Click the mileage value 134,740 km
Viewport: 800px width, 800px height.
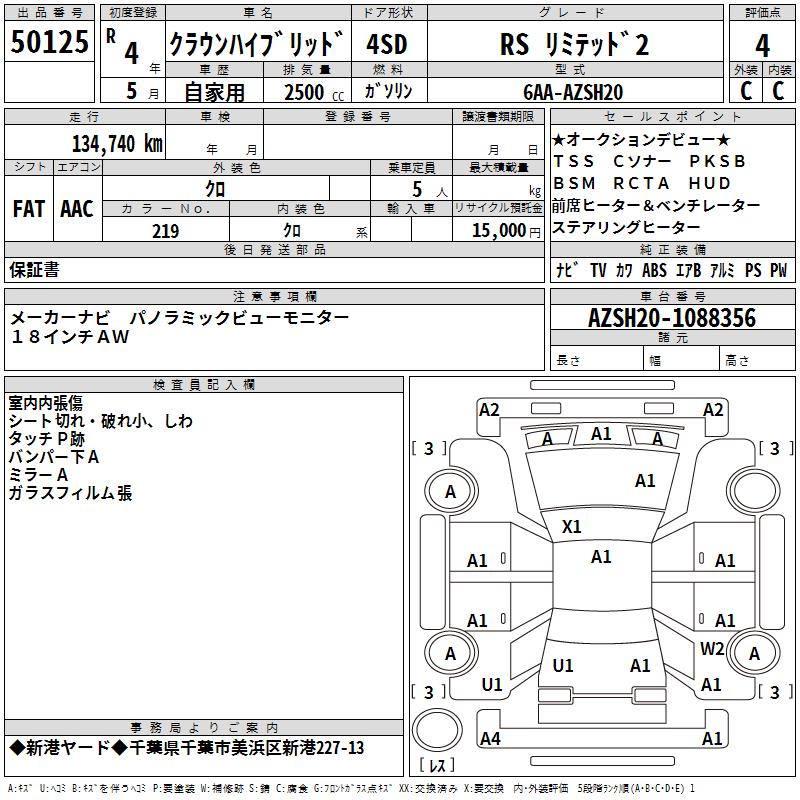117,143
